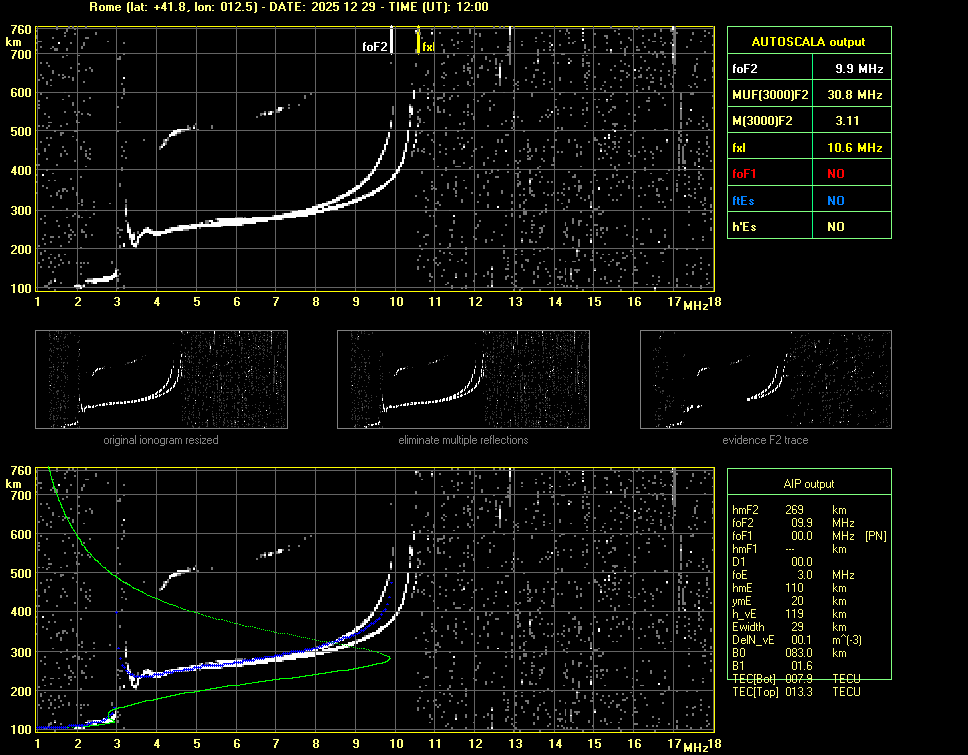Click the TEC[Top] 013.3 TECU entry
Viewport: 968px width, 755px height.
(796, 692)
